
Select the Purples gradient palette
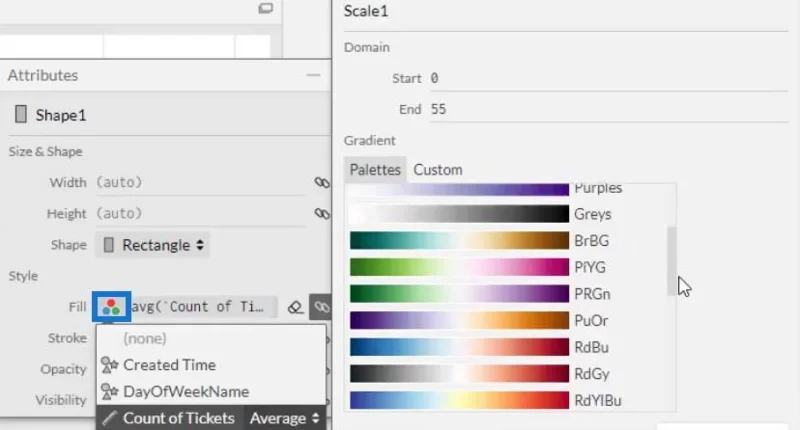(486, 188)
